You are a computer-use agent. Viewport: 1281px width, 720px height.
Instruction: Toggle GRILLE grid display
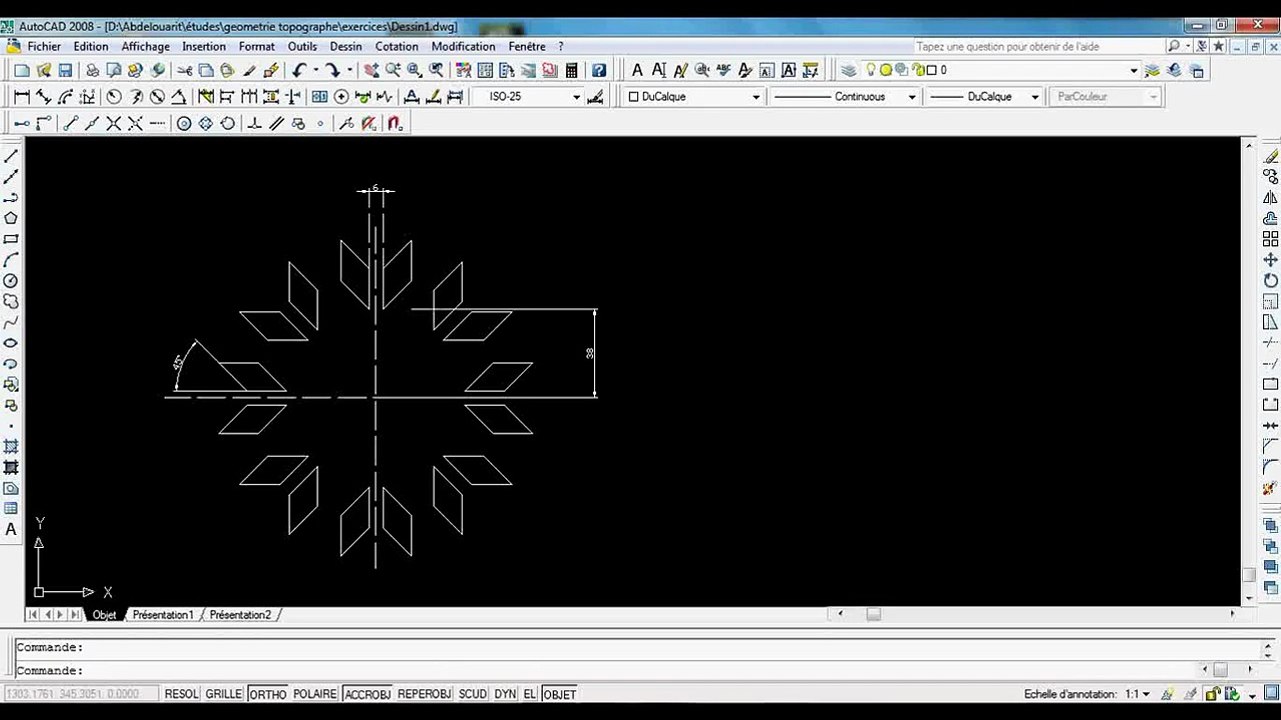(x=224, y=694)
